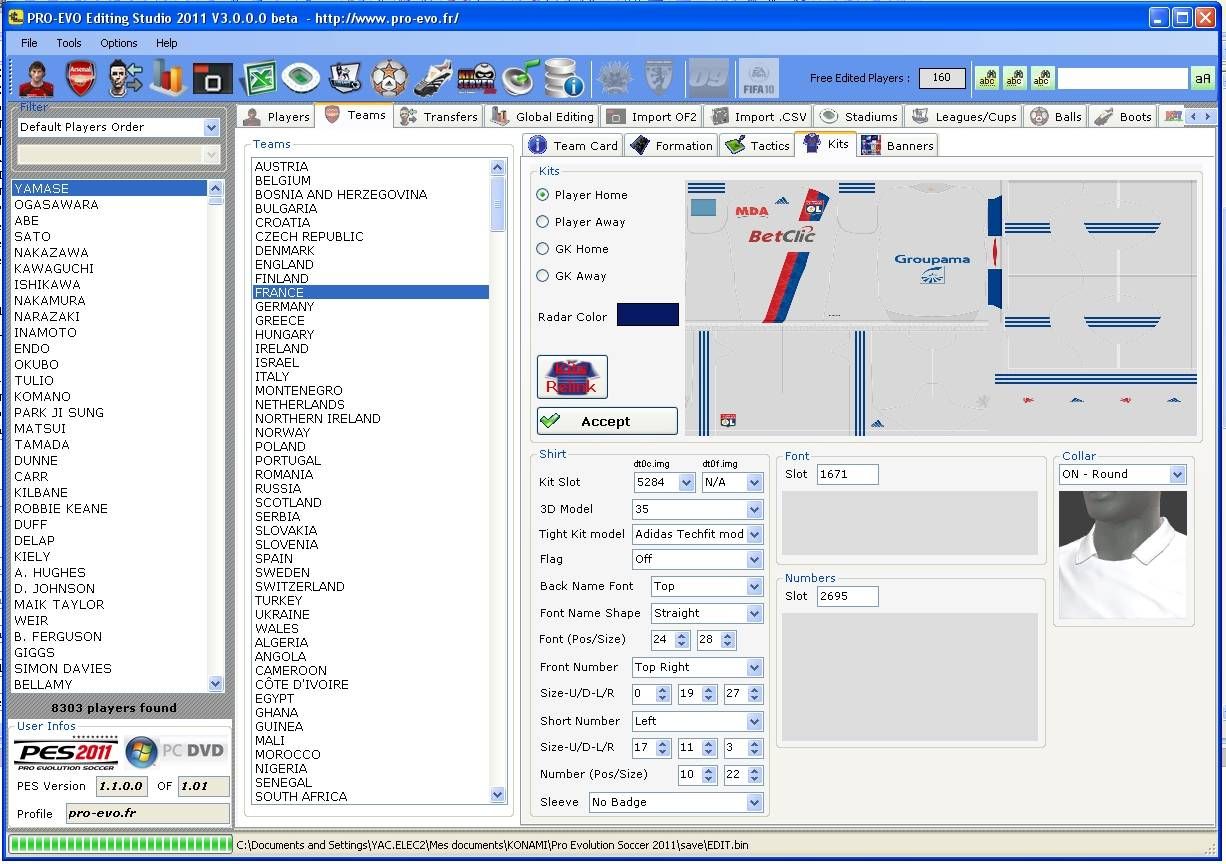This screenshot has height=864, width=1226.
Task: Switch to the Formation tab
Action: pos(671,146)
